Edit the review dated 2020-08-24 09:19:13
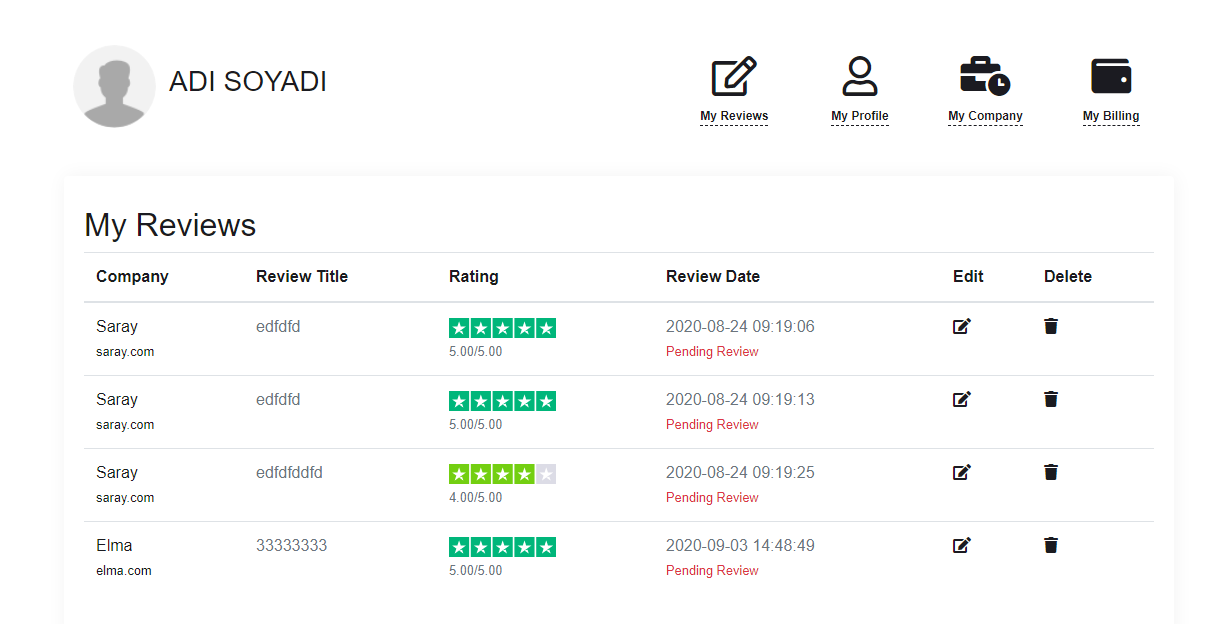 [x=962, y=399]
